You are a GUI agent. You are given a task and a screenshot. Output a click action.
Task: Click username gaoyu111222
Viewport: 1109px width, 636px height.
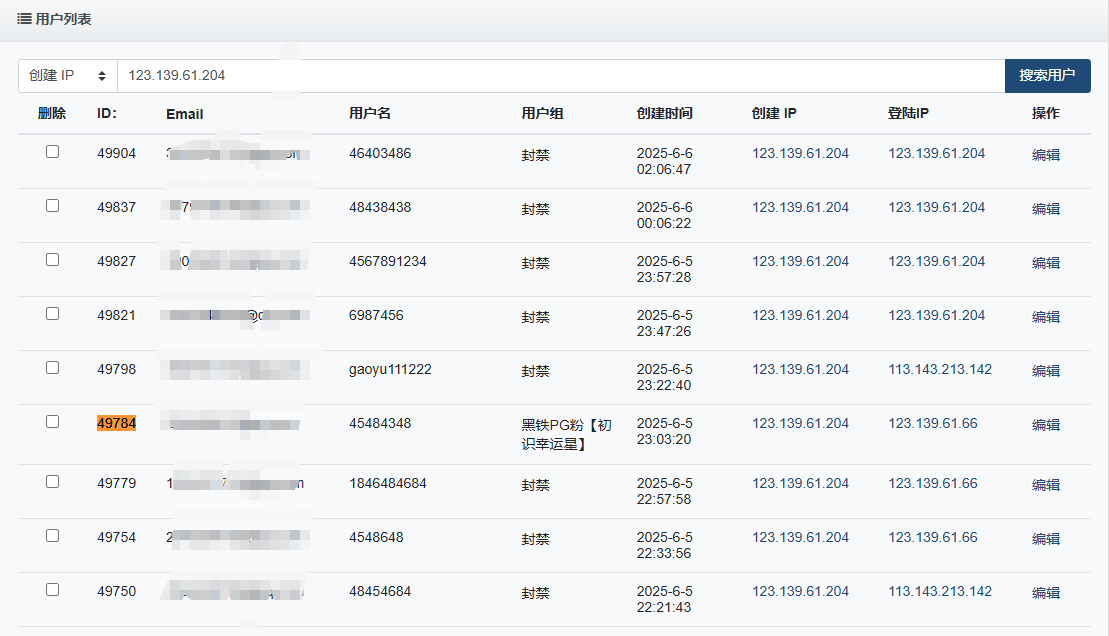(390, 369)
